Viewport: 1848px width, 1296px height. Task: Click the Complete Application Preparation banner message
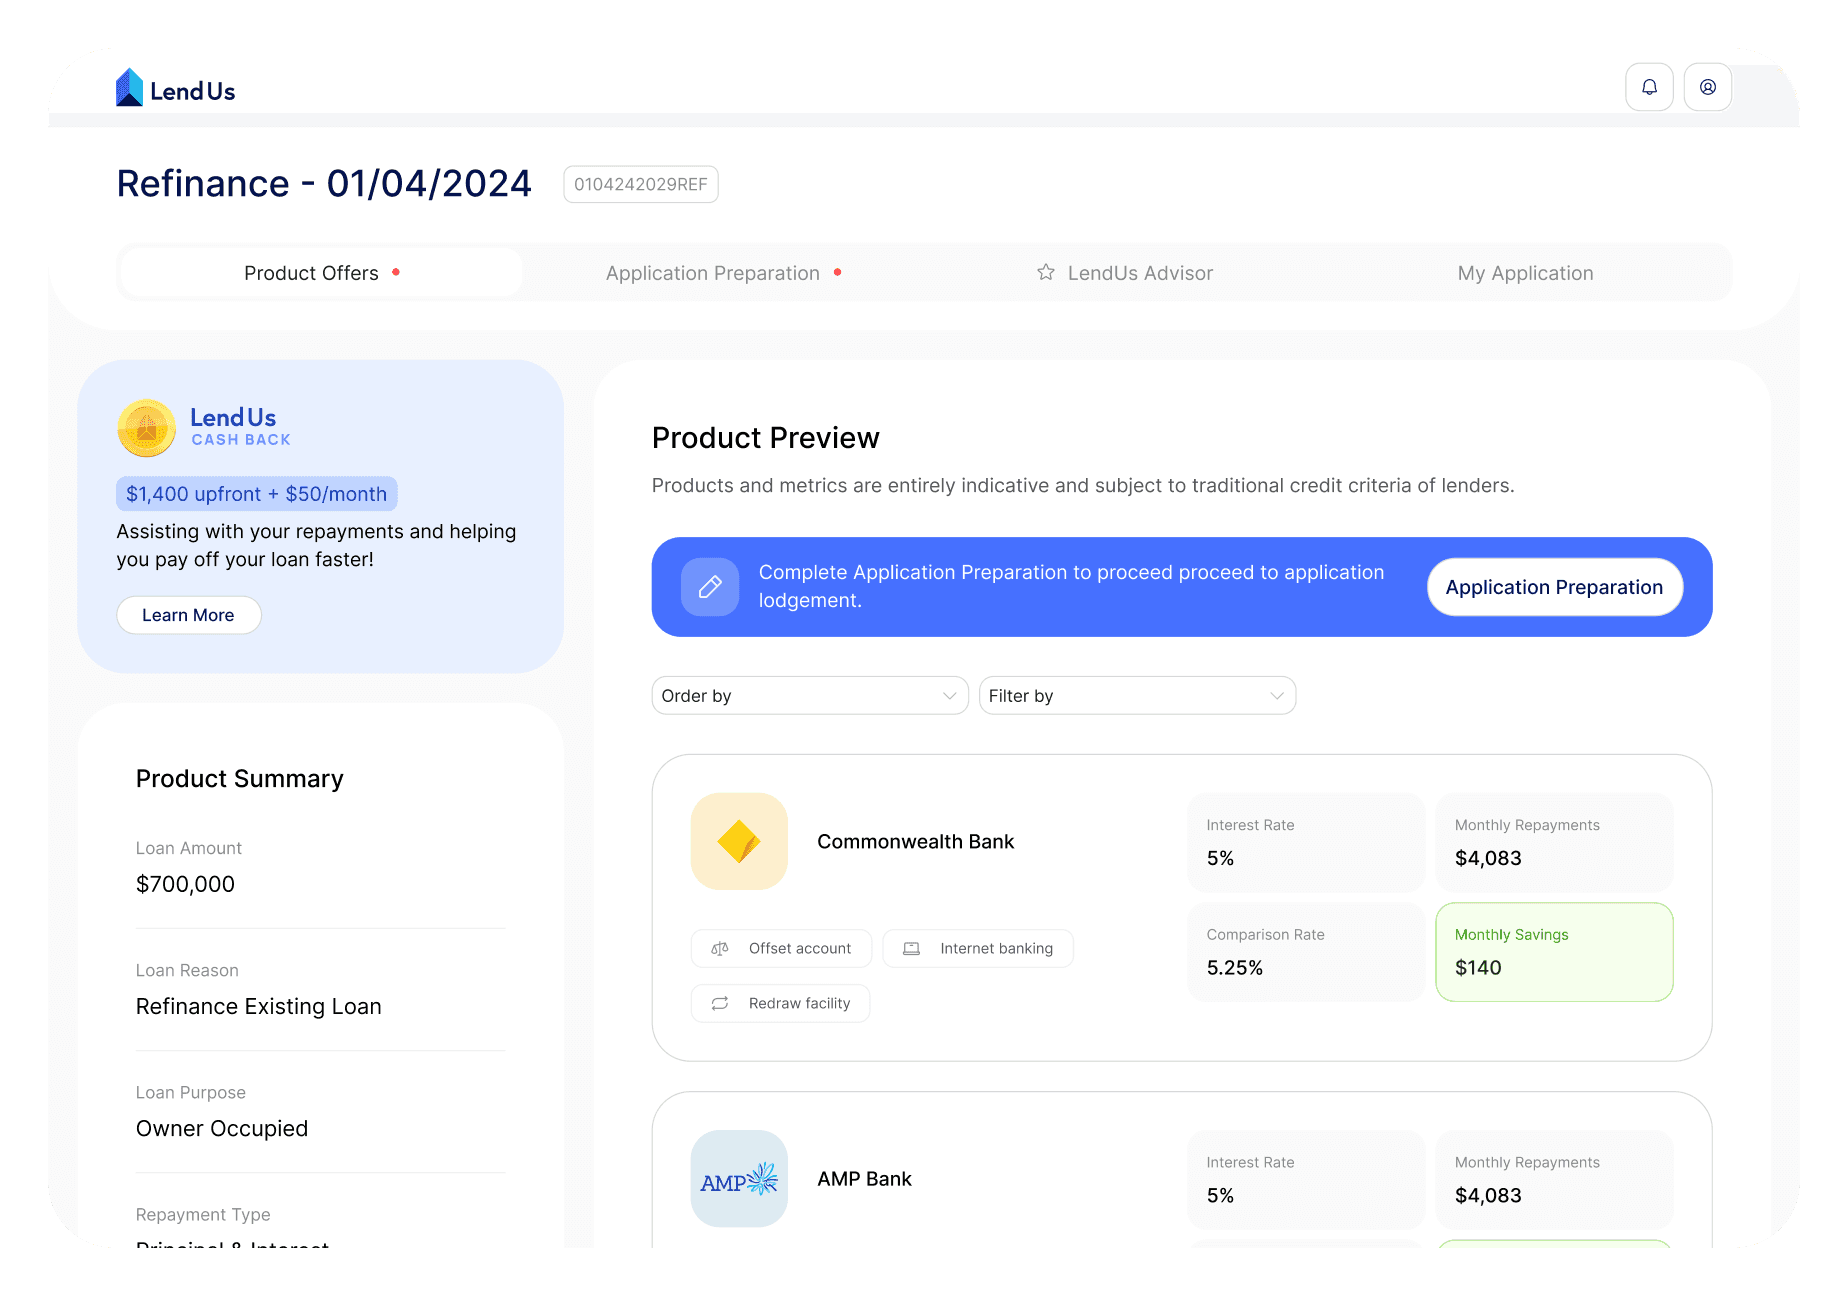(x=1071, y=586)
